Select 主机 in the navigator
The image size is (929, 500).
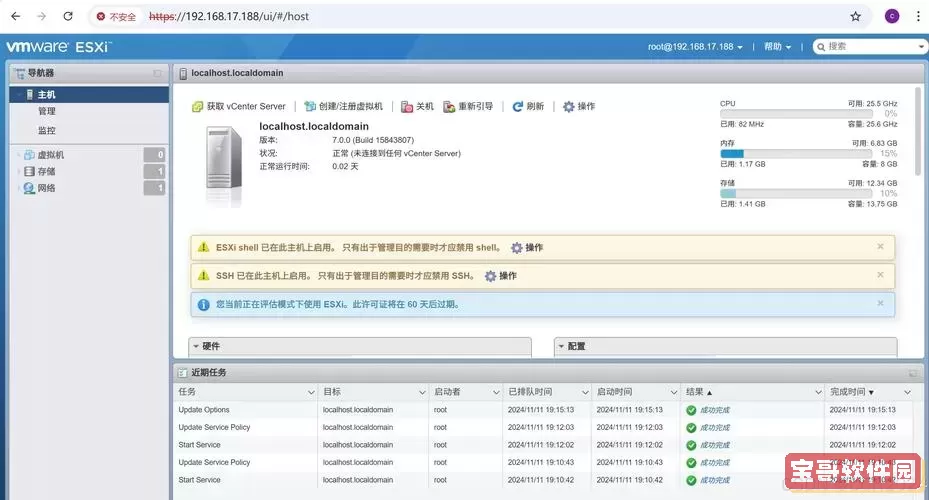click(89, 94)
